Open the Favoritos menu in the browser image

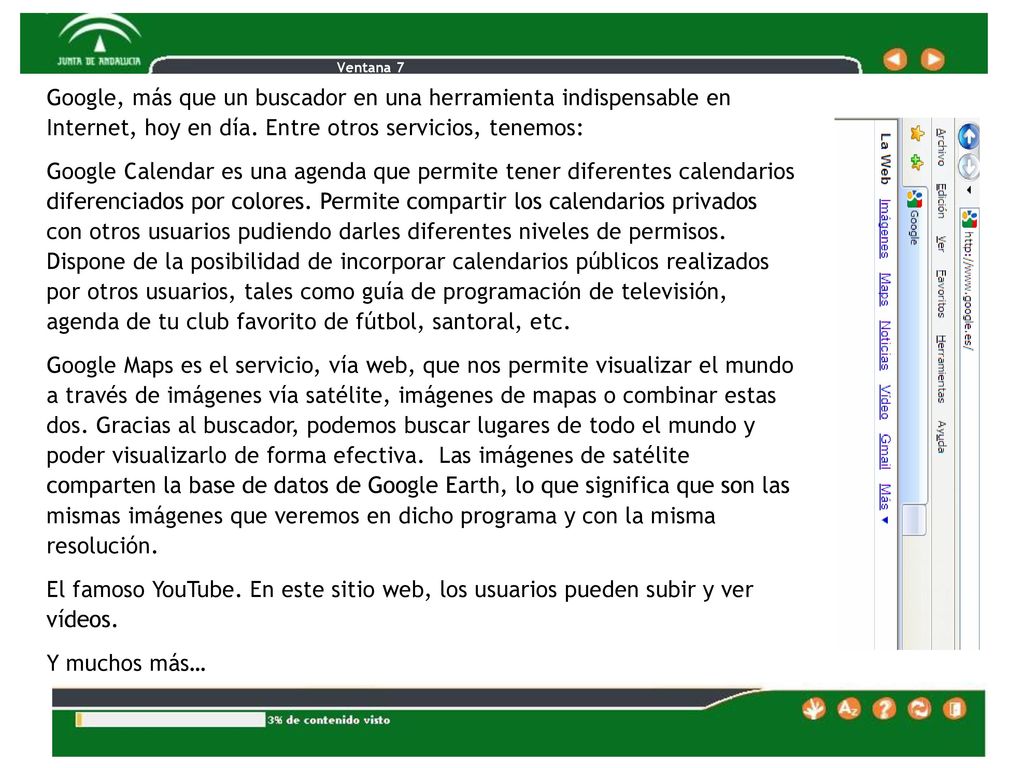940,293
